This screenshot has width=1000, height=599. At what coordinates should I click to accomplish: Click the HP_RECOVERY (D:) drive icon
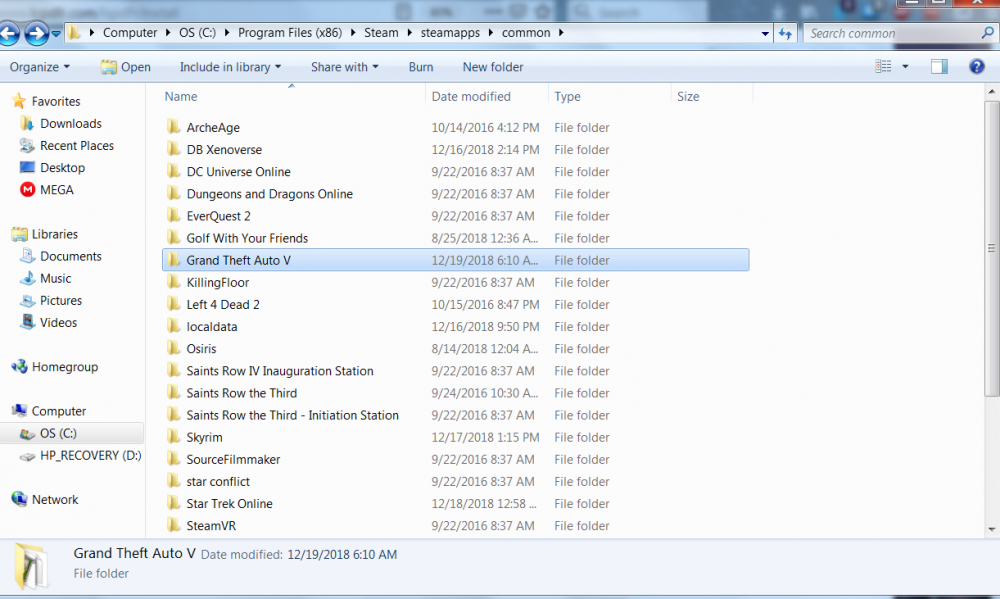(27, 455)
